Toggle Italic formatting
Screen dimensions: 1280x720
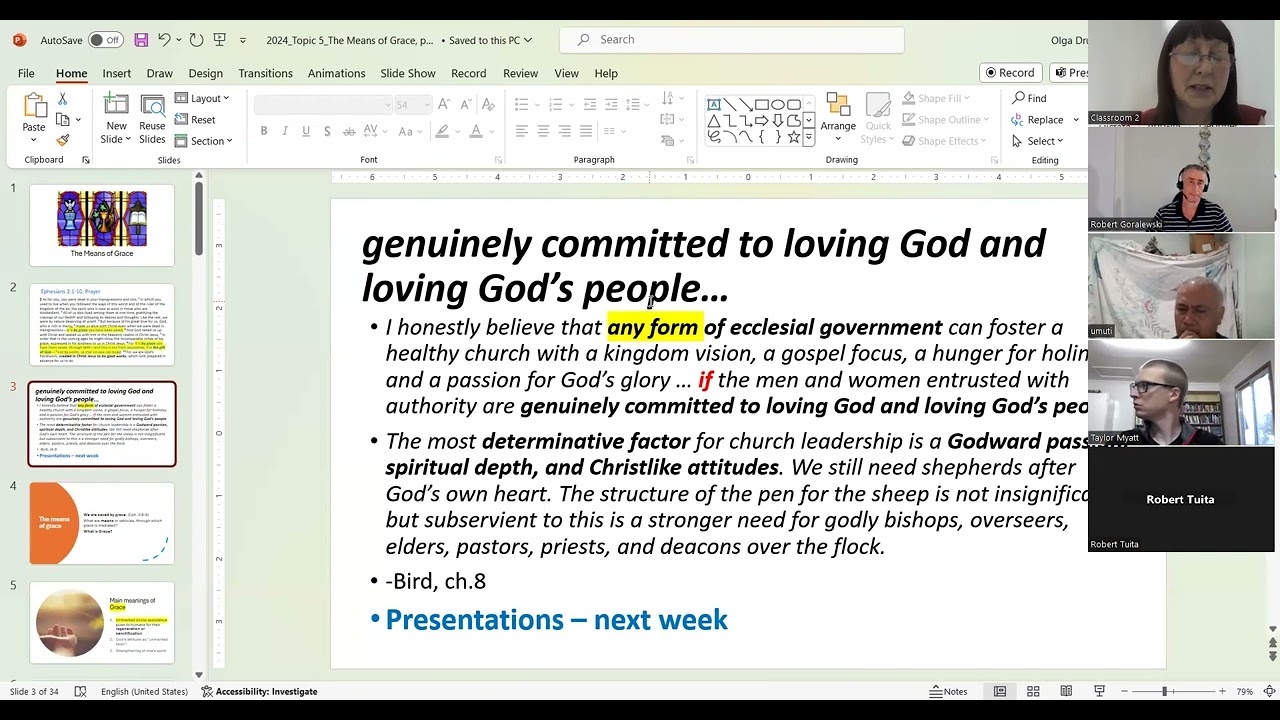pos(285,131)
